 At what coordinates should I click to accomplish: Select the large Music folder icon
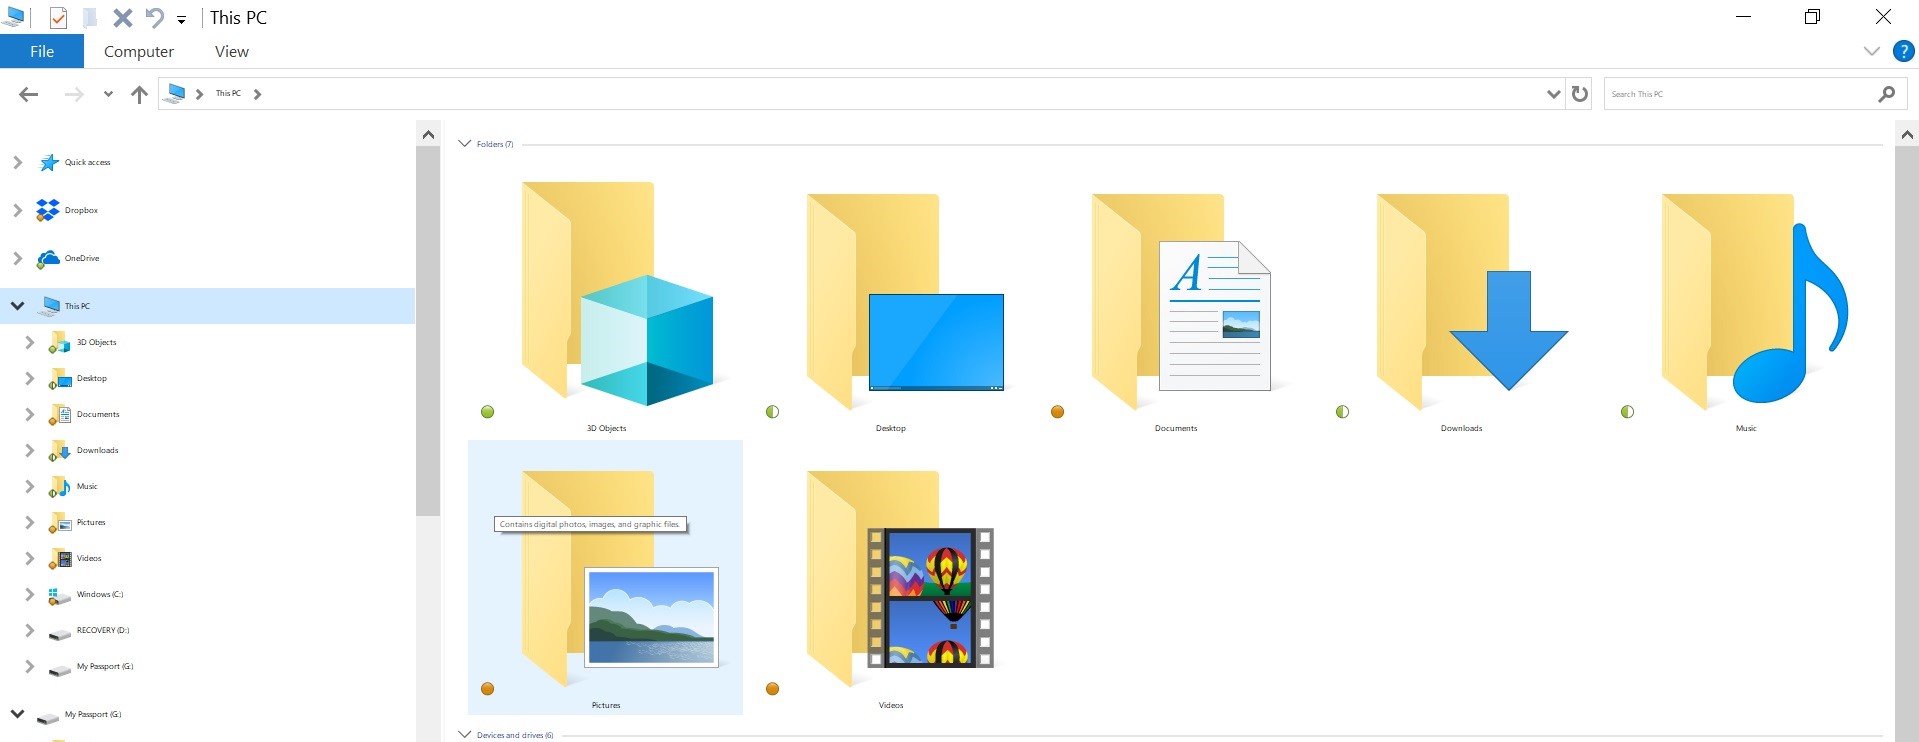(x=1755, y=300)
